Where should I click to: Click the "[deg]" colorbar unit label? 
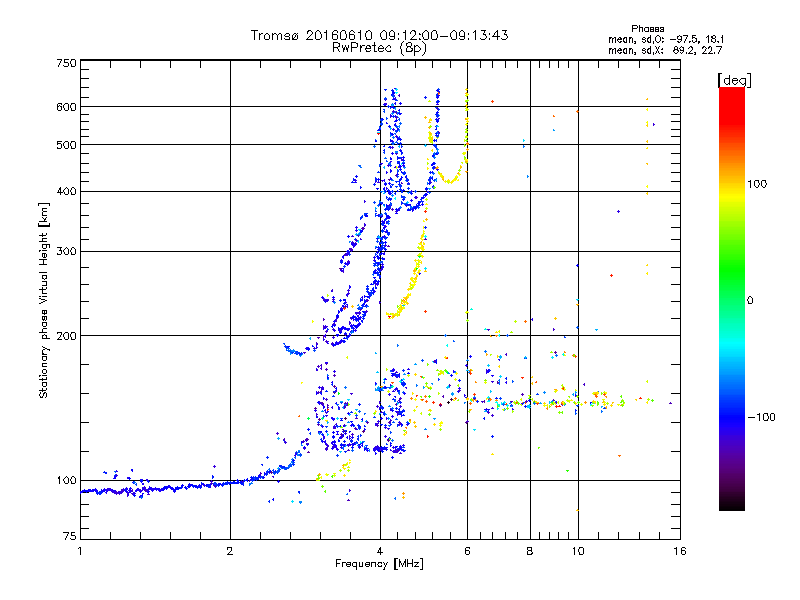pos(734,80)
